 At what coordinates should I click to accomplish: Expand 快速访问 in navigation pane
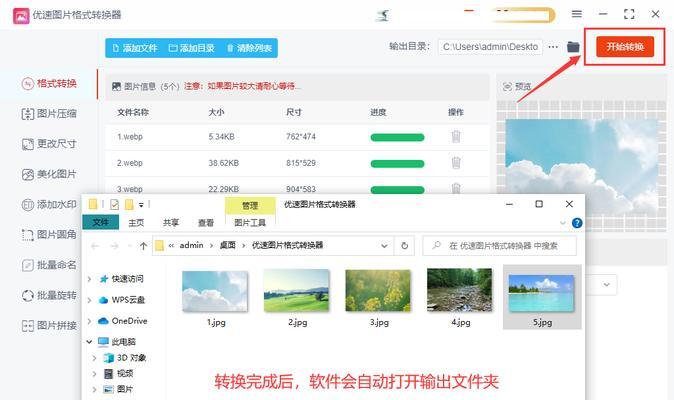(89, 279)
